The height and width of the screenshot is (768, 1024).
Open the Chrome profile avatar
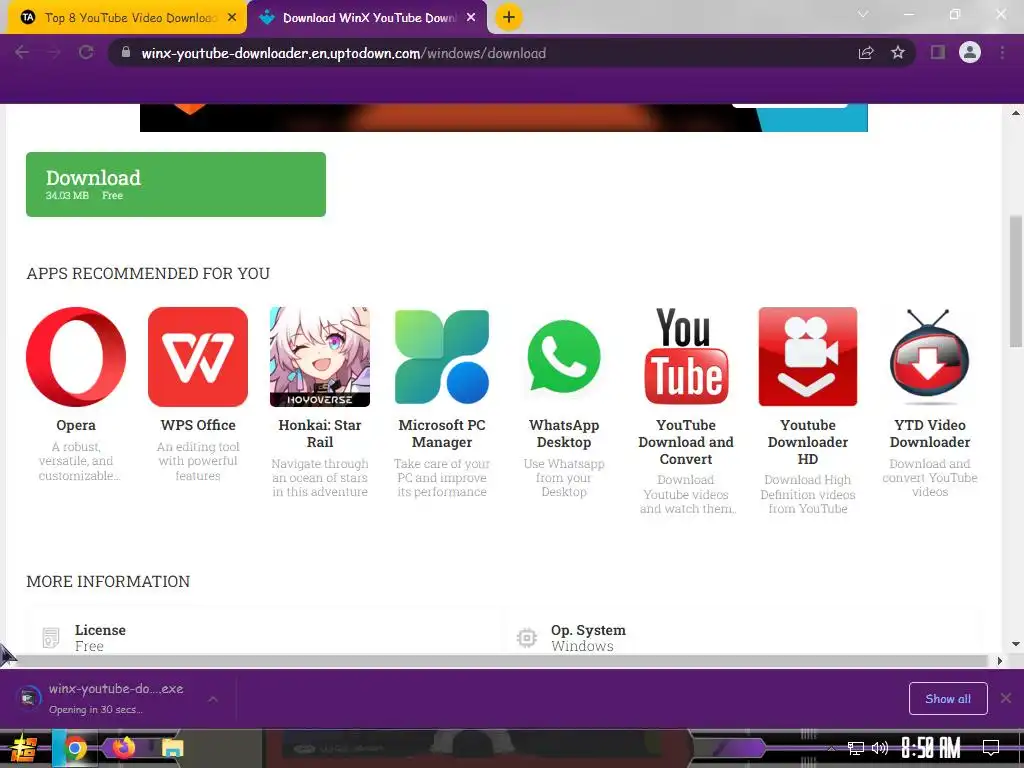point(970,52)
